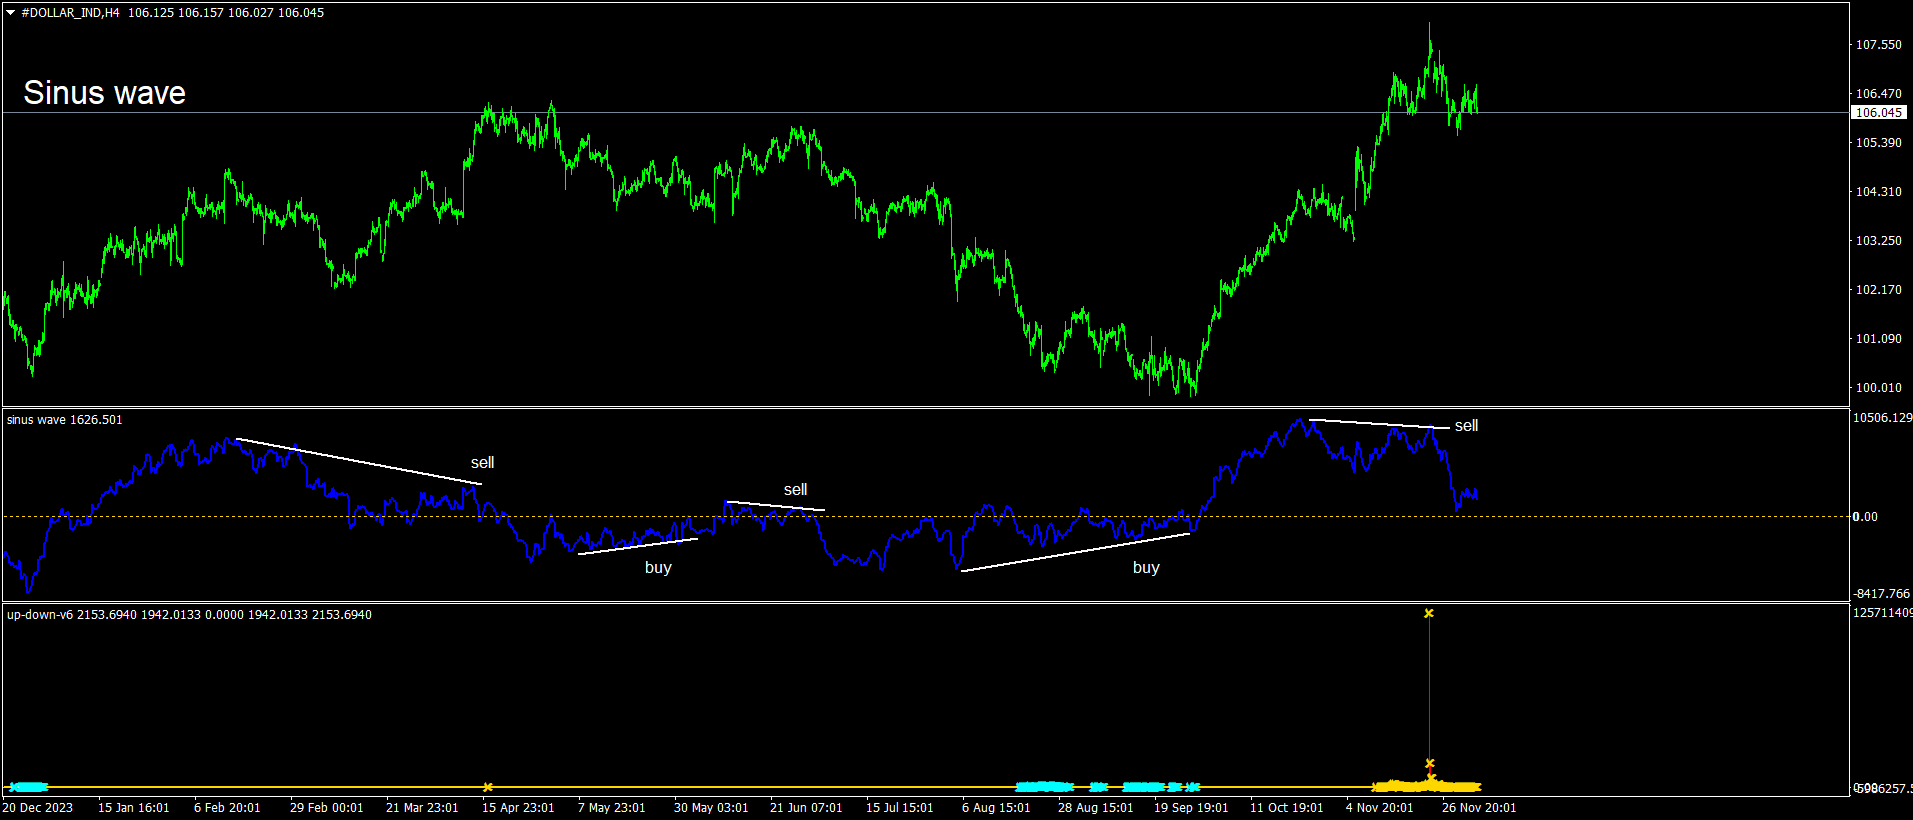The image size is (1913, 820).
Task: Select the middle "sell" label near 21 Jun
Action: (795, 489)
